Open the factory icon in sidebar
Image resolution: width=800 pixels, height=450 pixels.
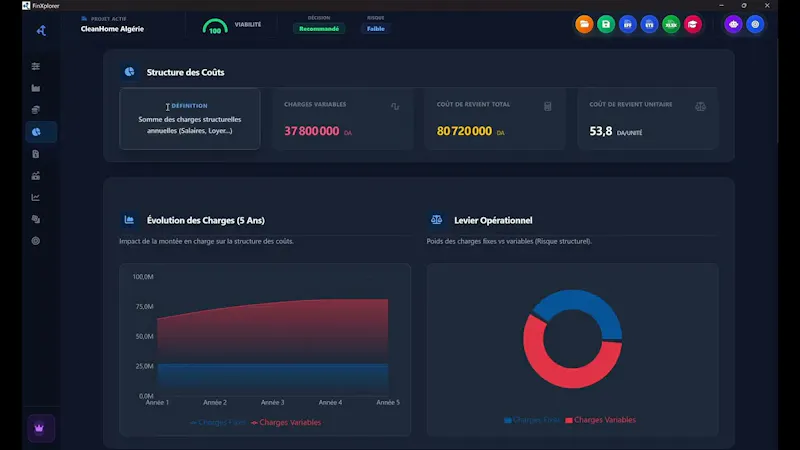tap(36, 88)
